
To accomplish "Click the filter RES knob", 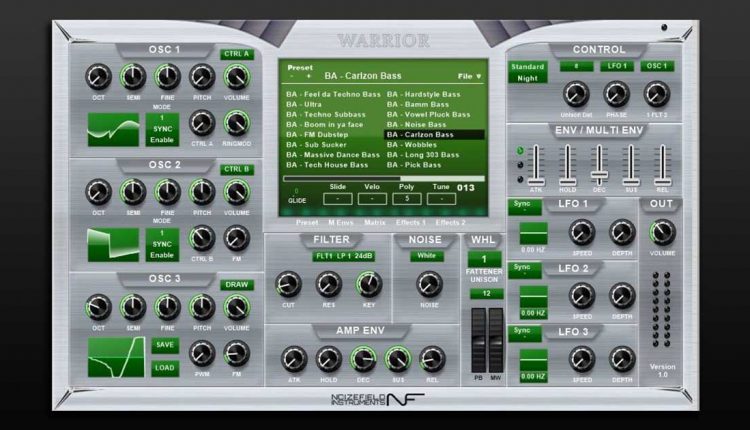I will [x=329, y=284].
